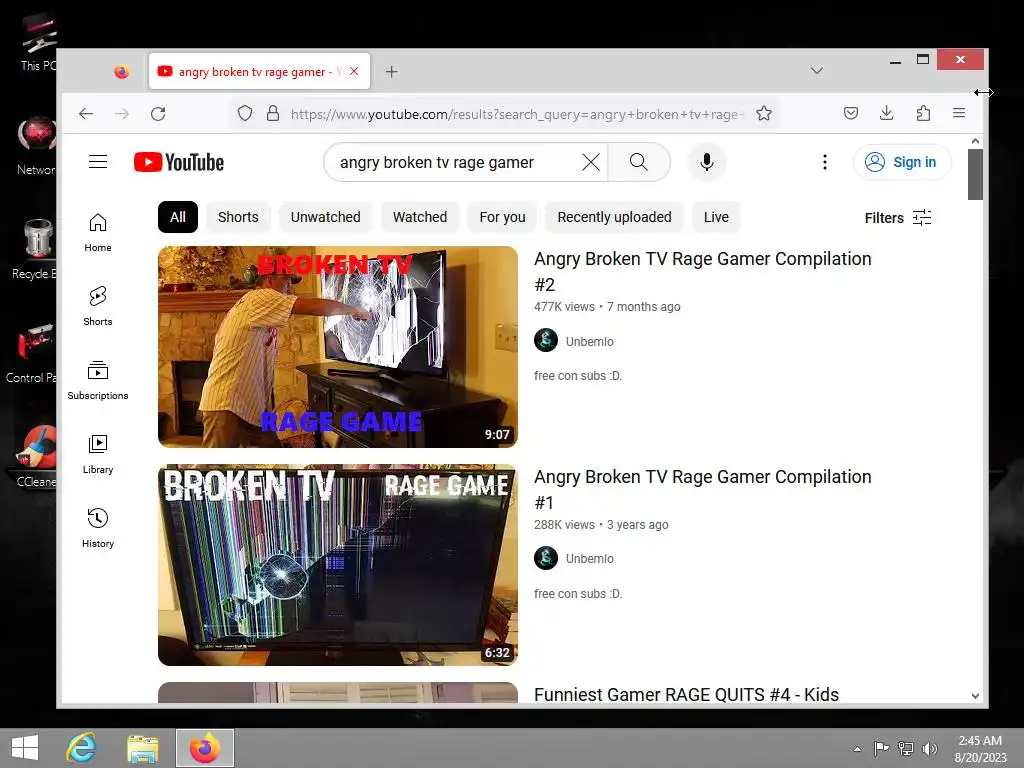This screenshot has width=1024, height=768.
Task: Click the vertical scrollbar thumb
Action: pyautogui.click(x=975, y=174)
